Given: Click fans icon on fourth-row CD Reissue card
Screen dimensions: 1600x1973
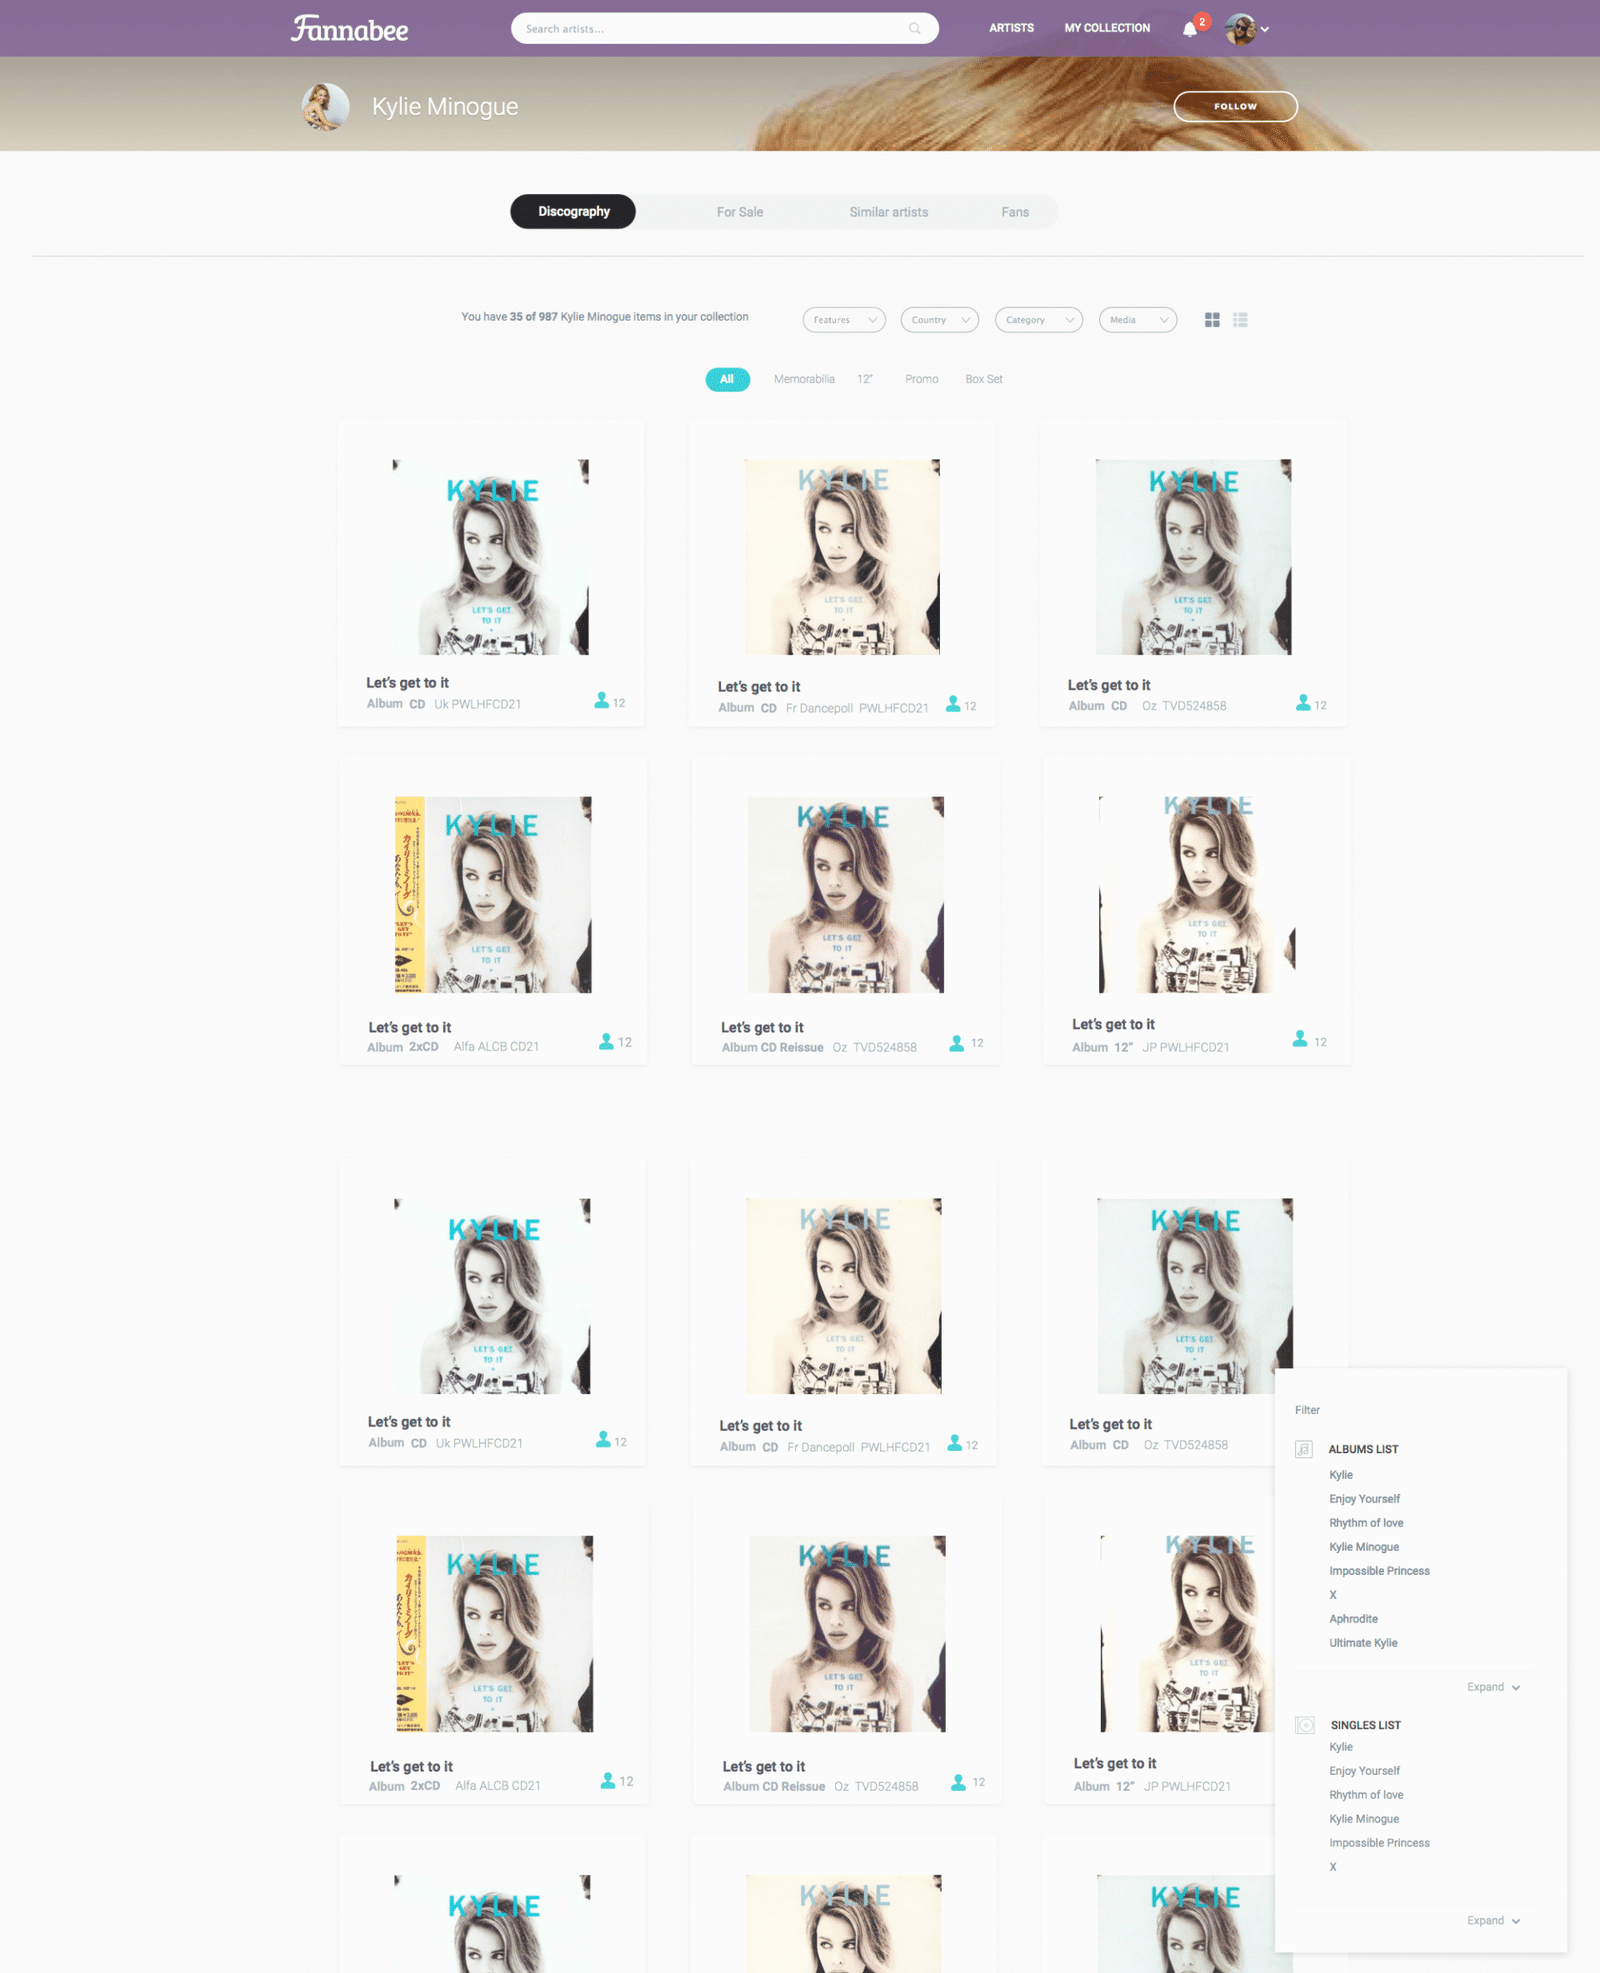Looking at the screenshot, I should (x=959, y=1782).
